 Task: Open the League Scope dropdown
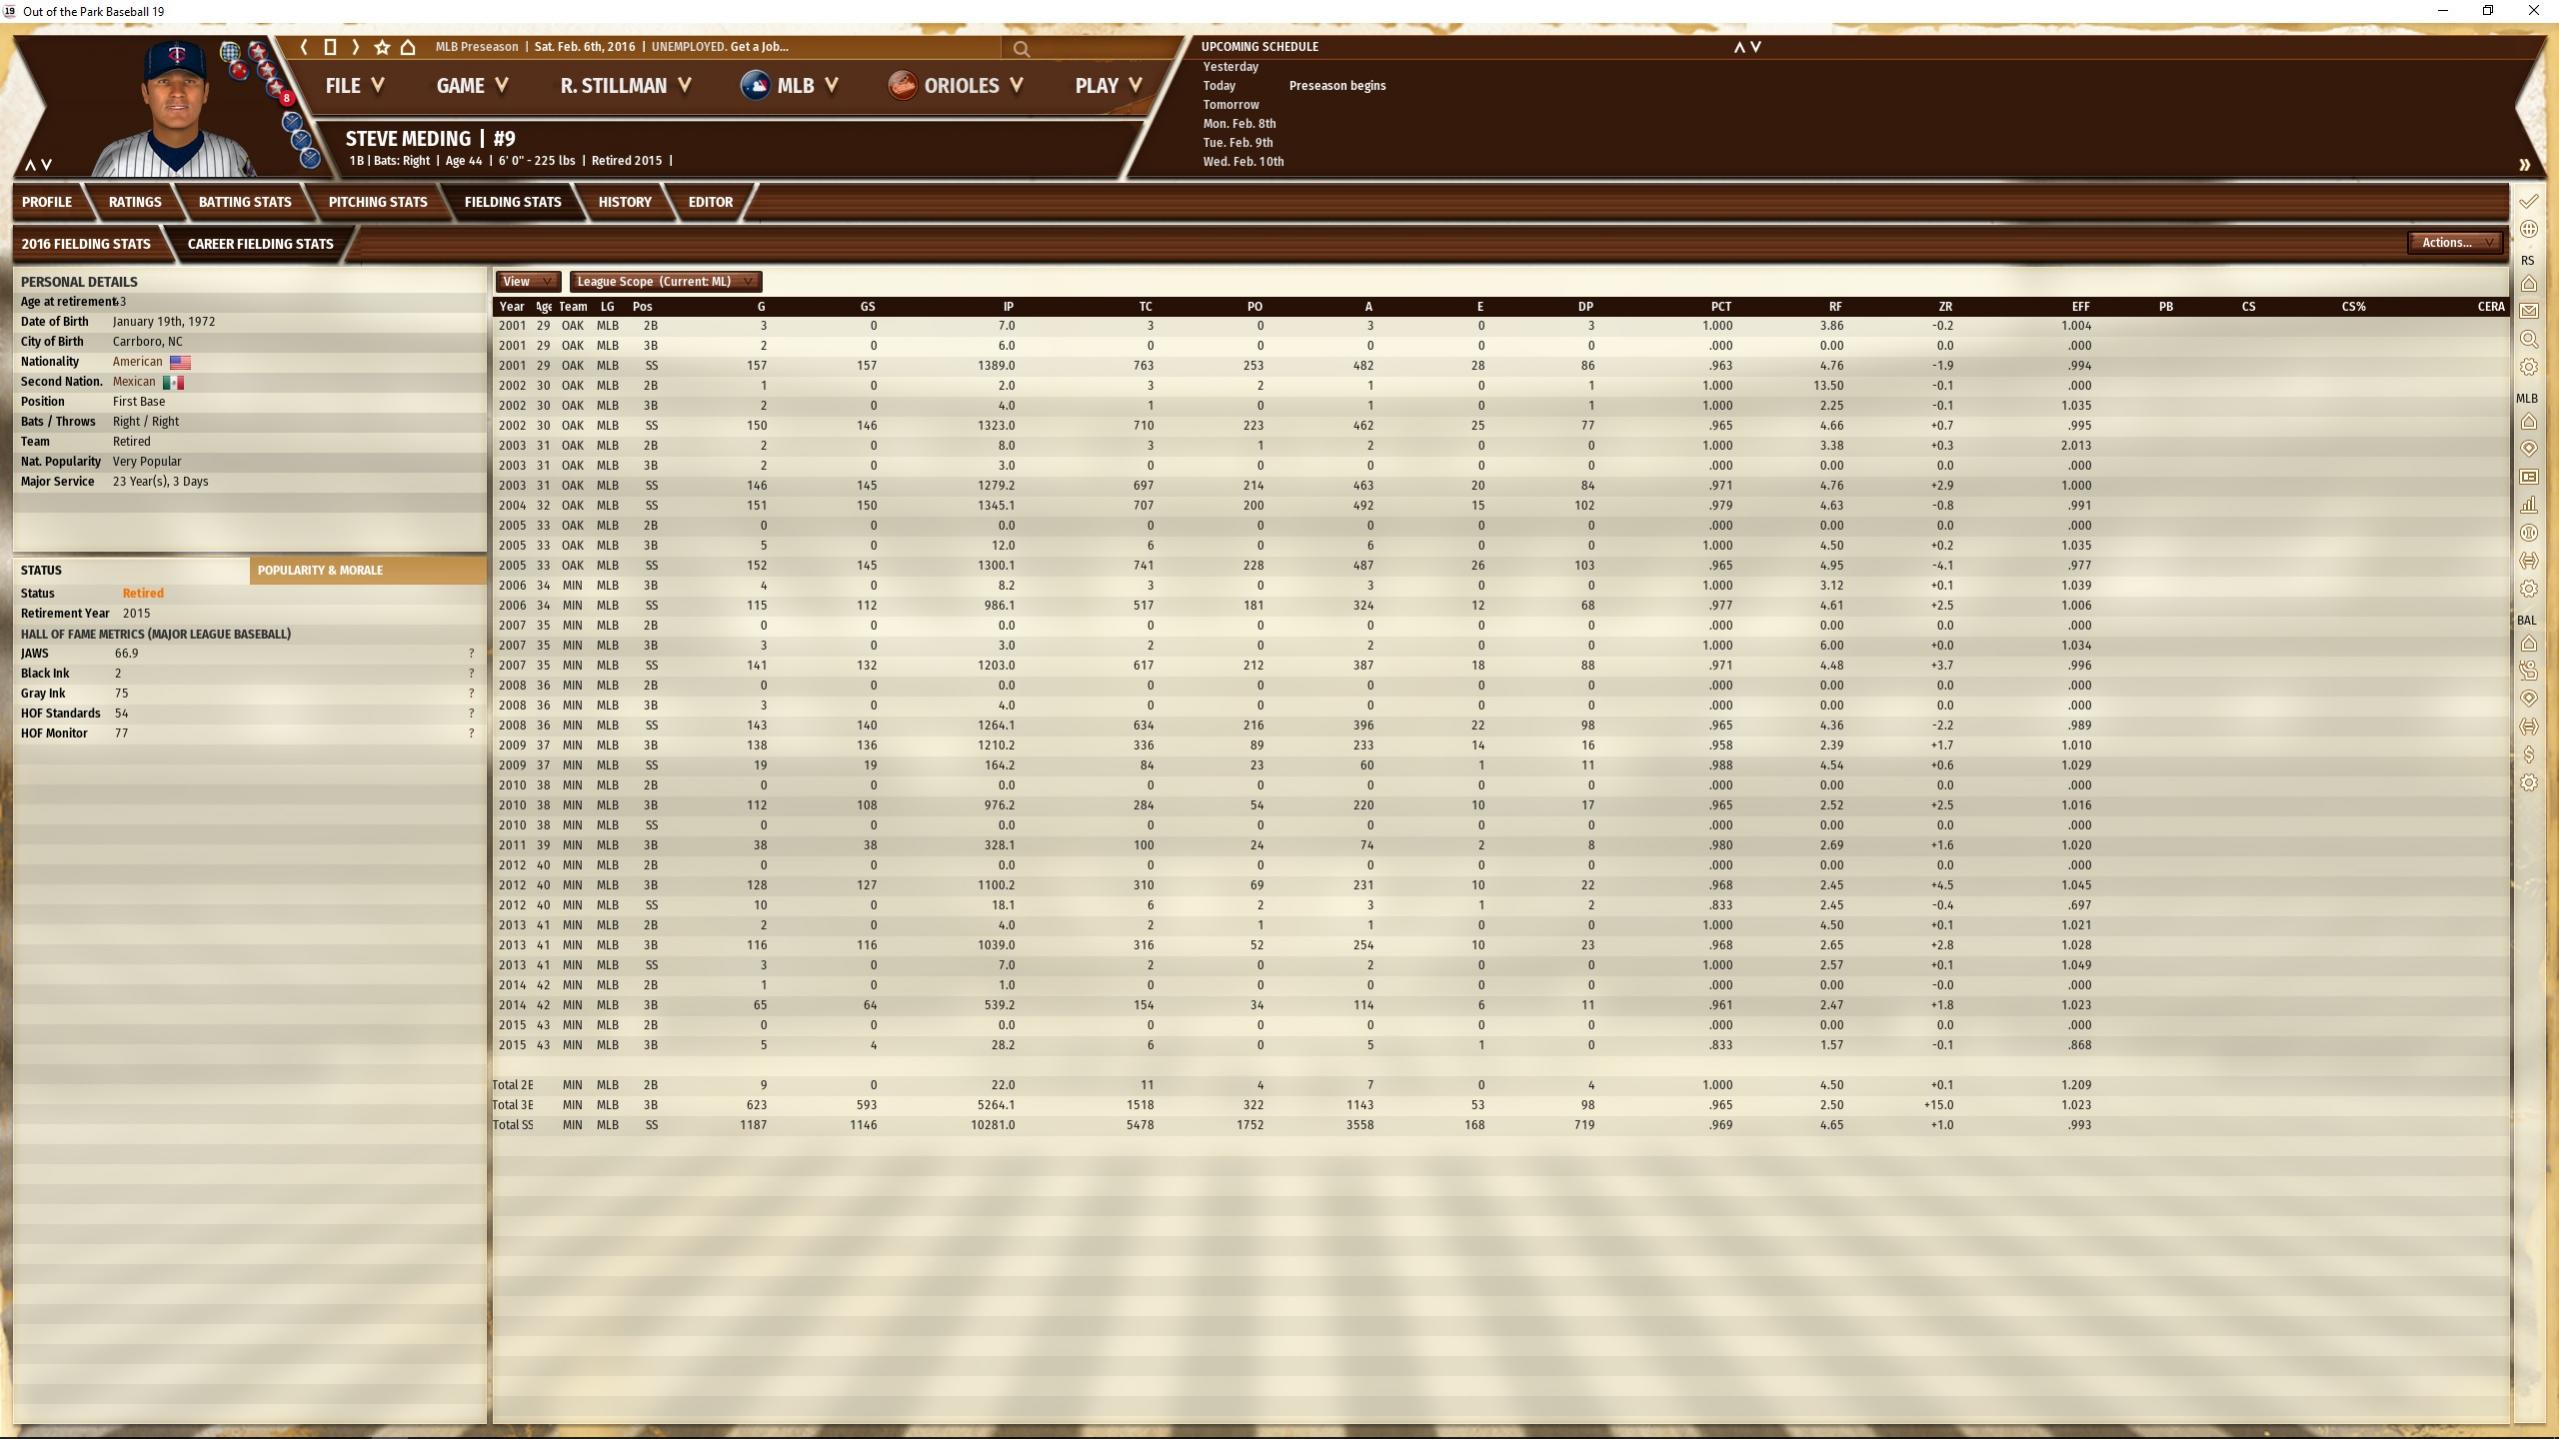664,282
